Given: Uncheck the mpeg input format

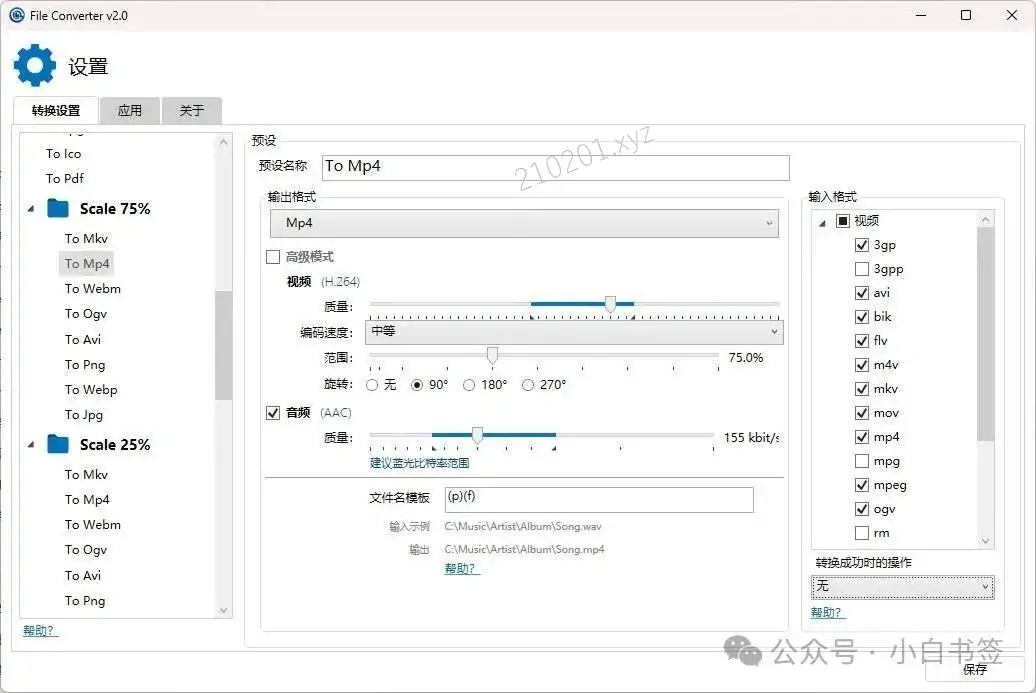Looking at the screenshot, I should coord(862,485).
